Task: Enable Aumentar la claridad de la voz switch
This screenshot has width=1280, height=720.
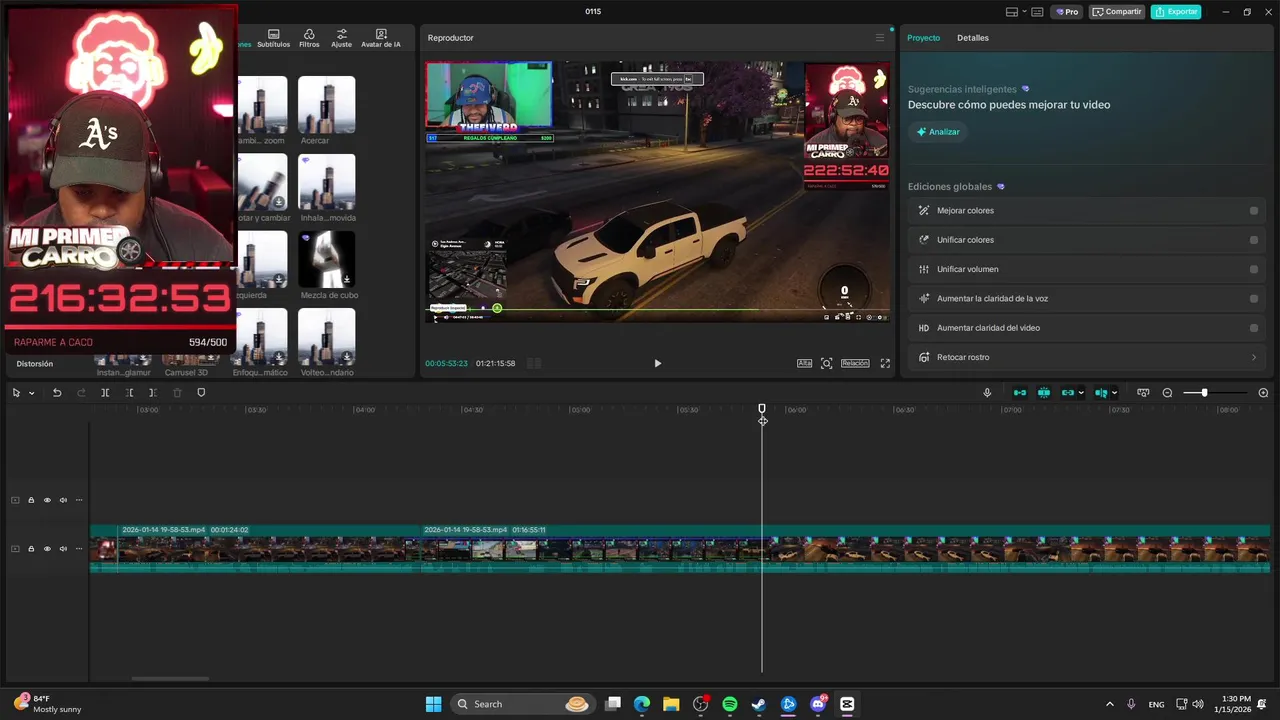Action: point(1254,298)
